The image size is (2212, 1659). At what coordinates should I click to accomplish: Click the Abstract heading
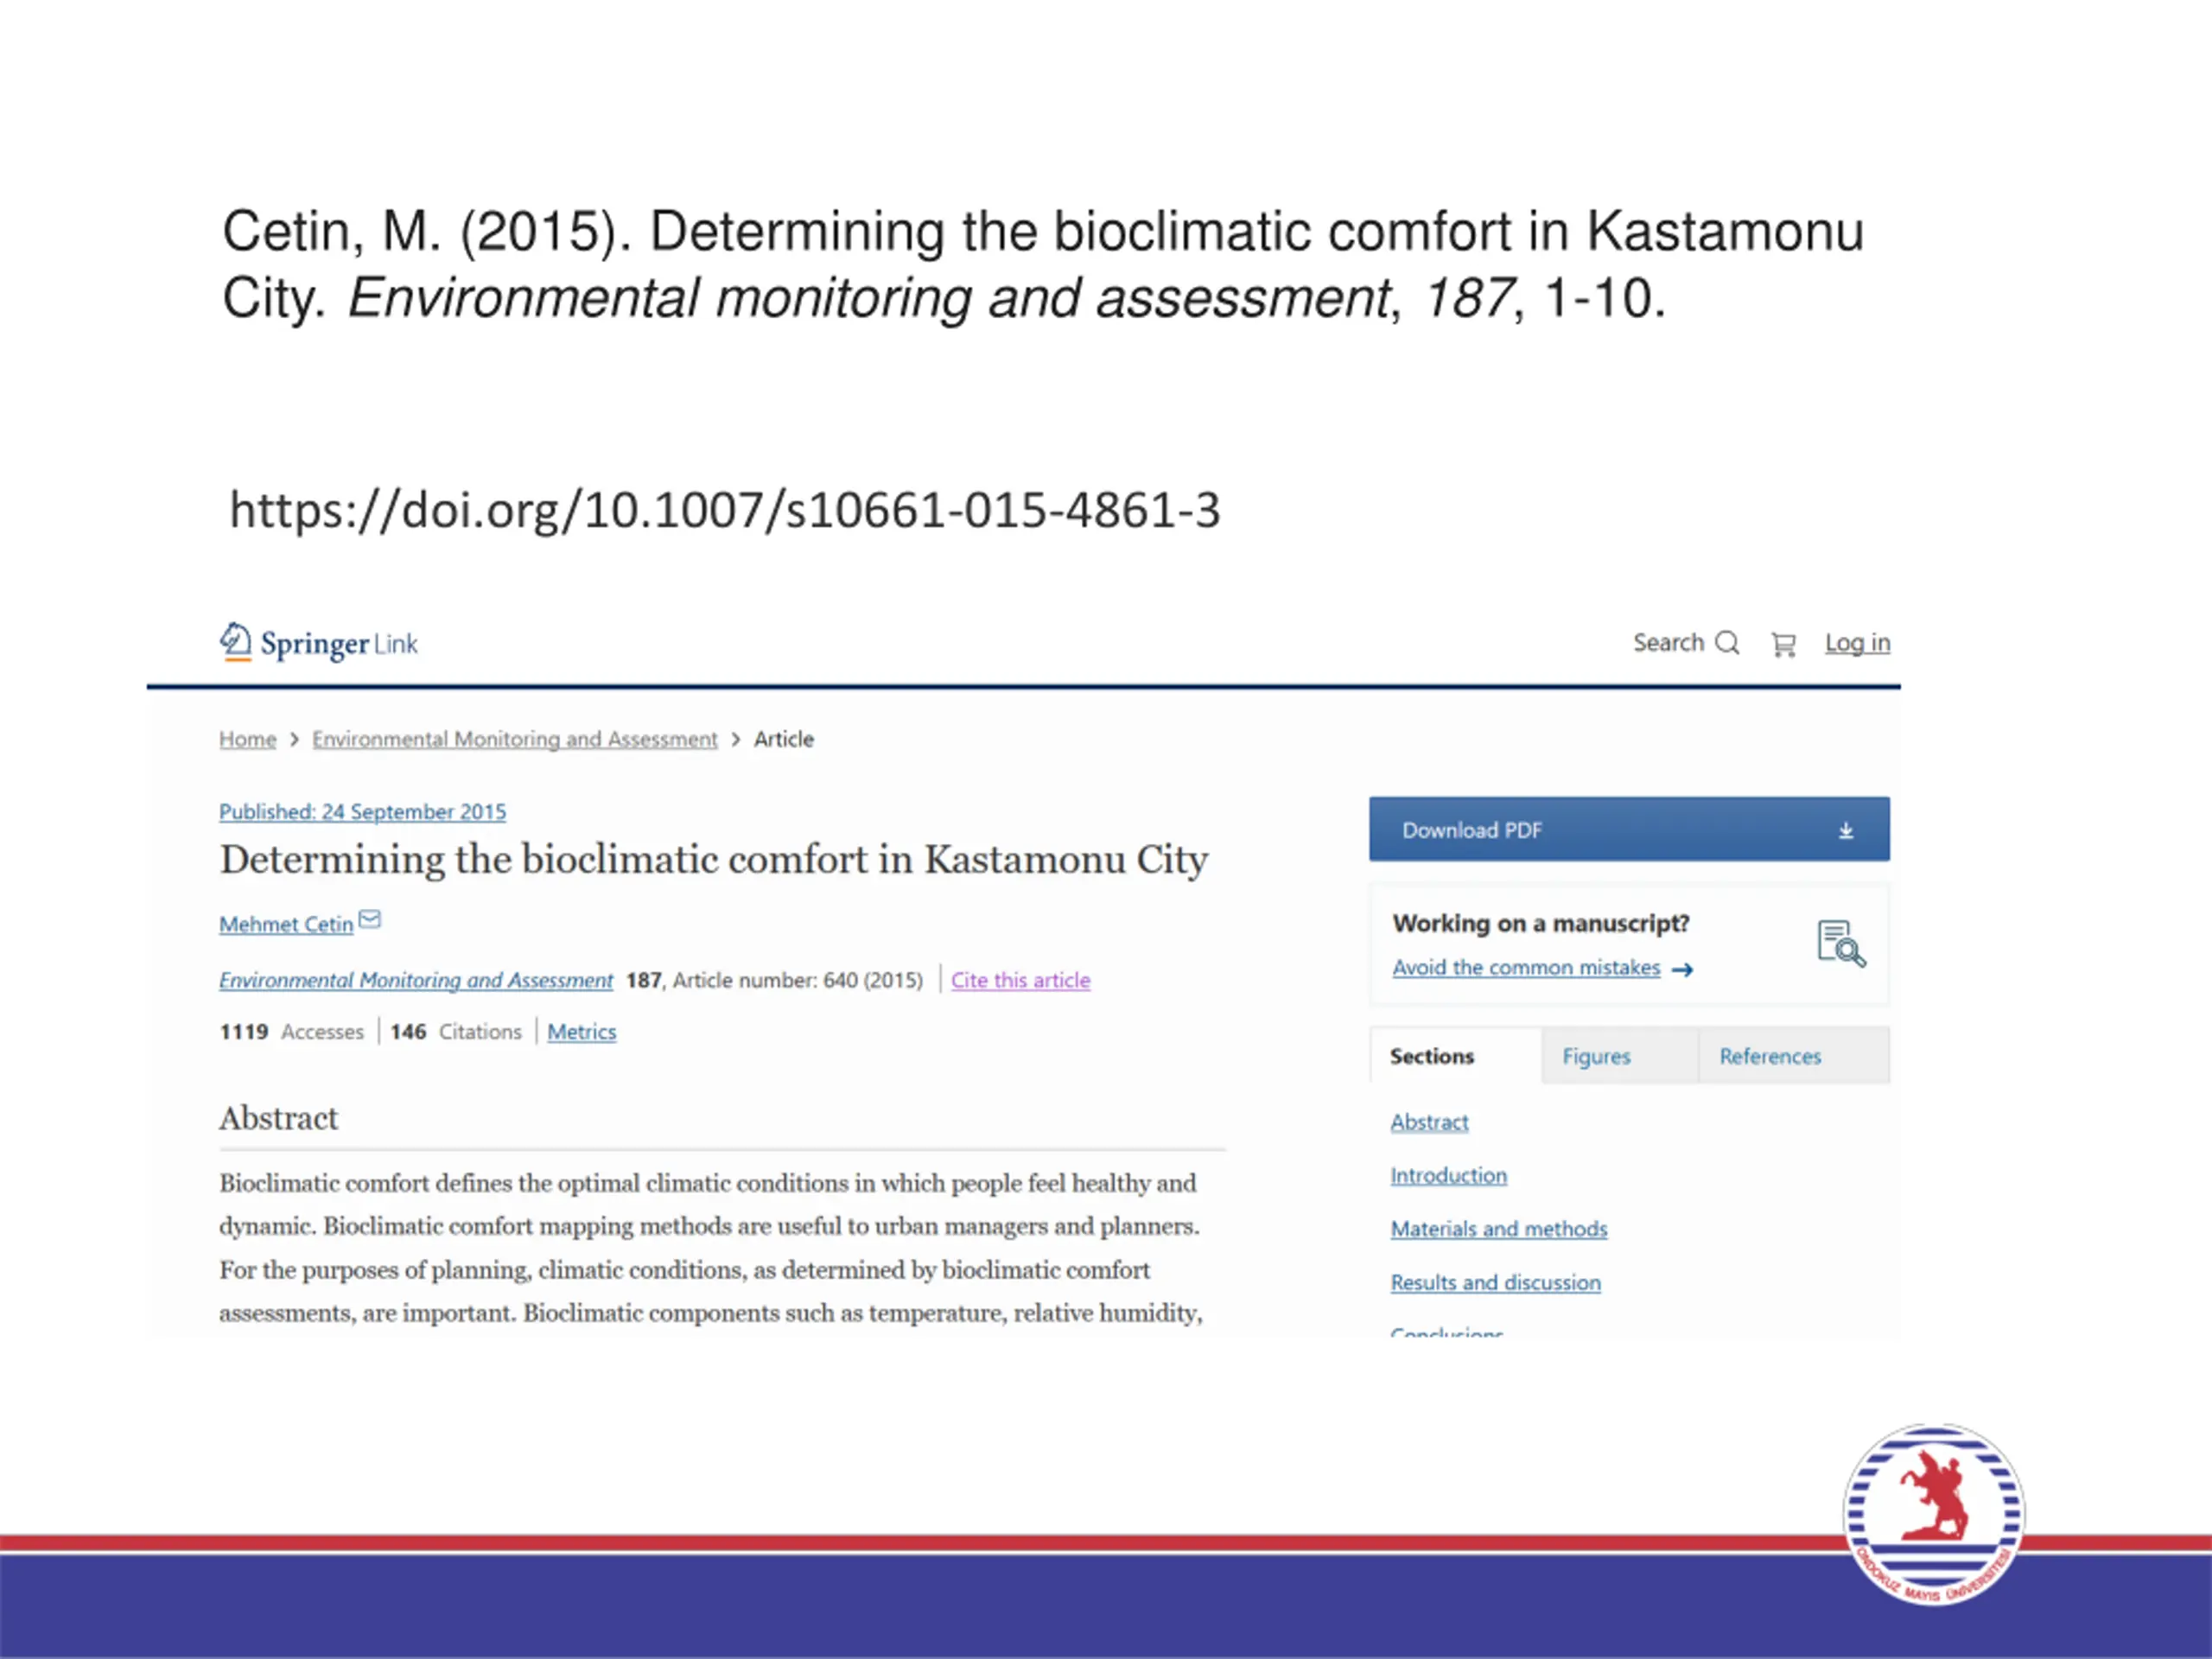[278, 1117]
